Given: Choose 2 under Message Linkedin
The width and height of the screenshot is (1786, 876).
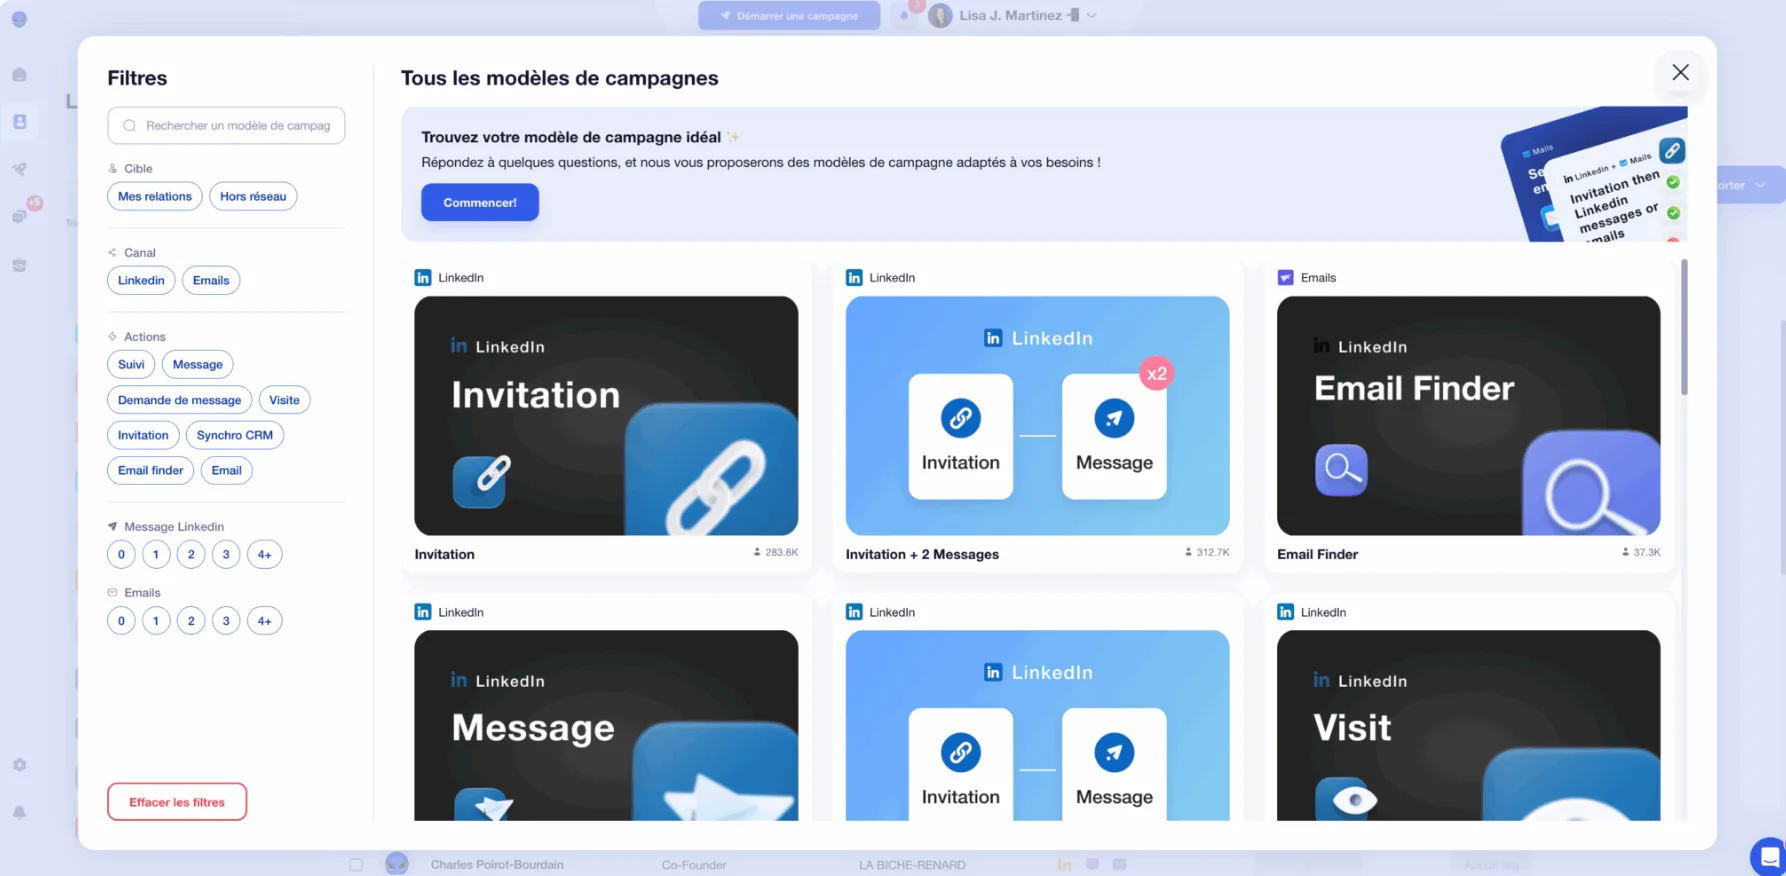Looking at the screenshot, I should click(x=191, y=554).
